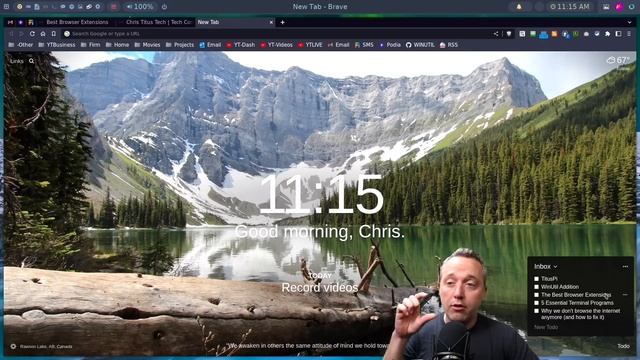The image size is (640, 360).
Task: Open Brave Shields lion icon
Action: tap(509, 34)
